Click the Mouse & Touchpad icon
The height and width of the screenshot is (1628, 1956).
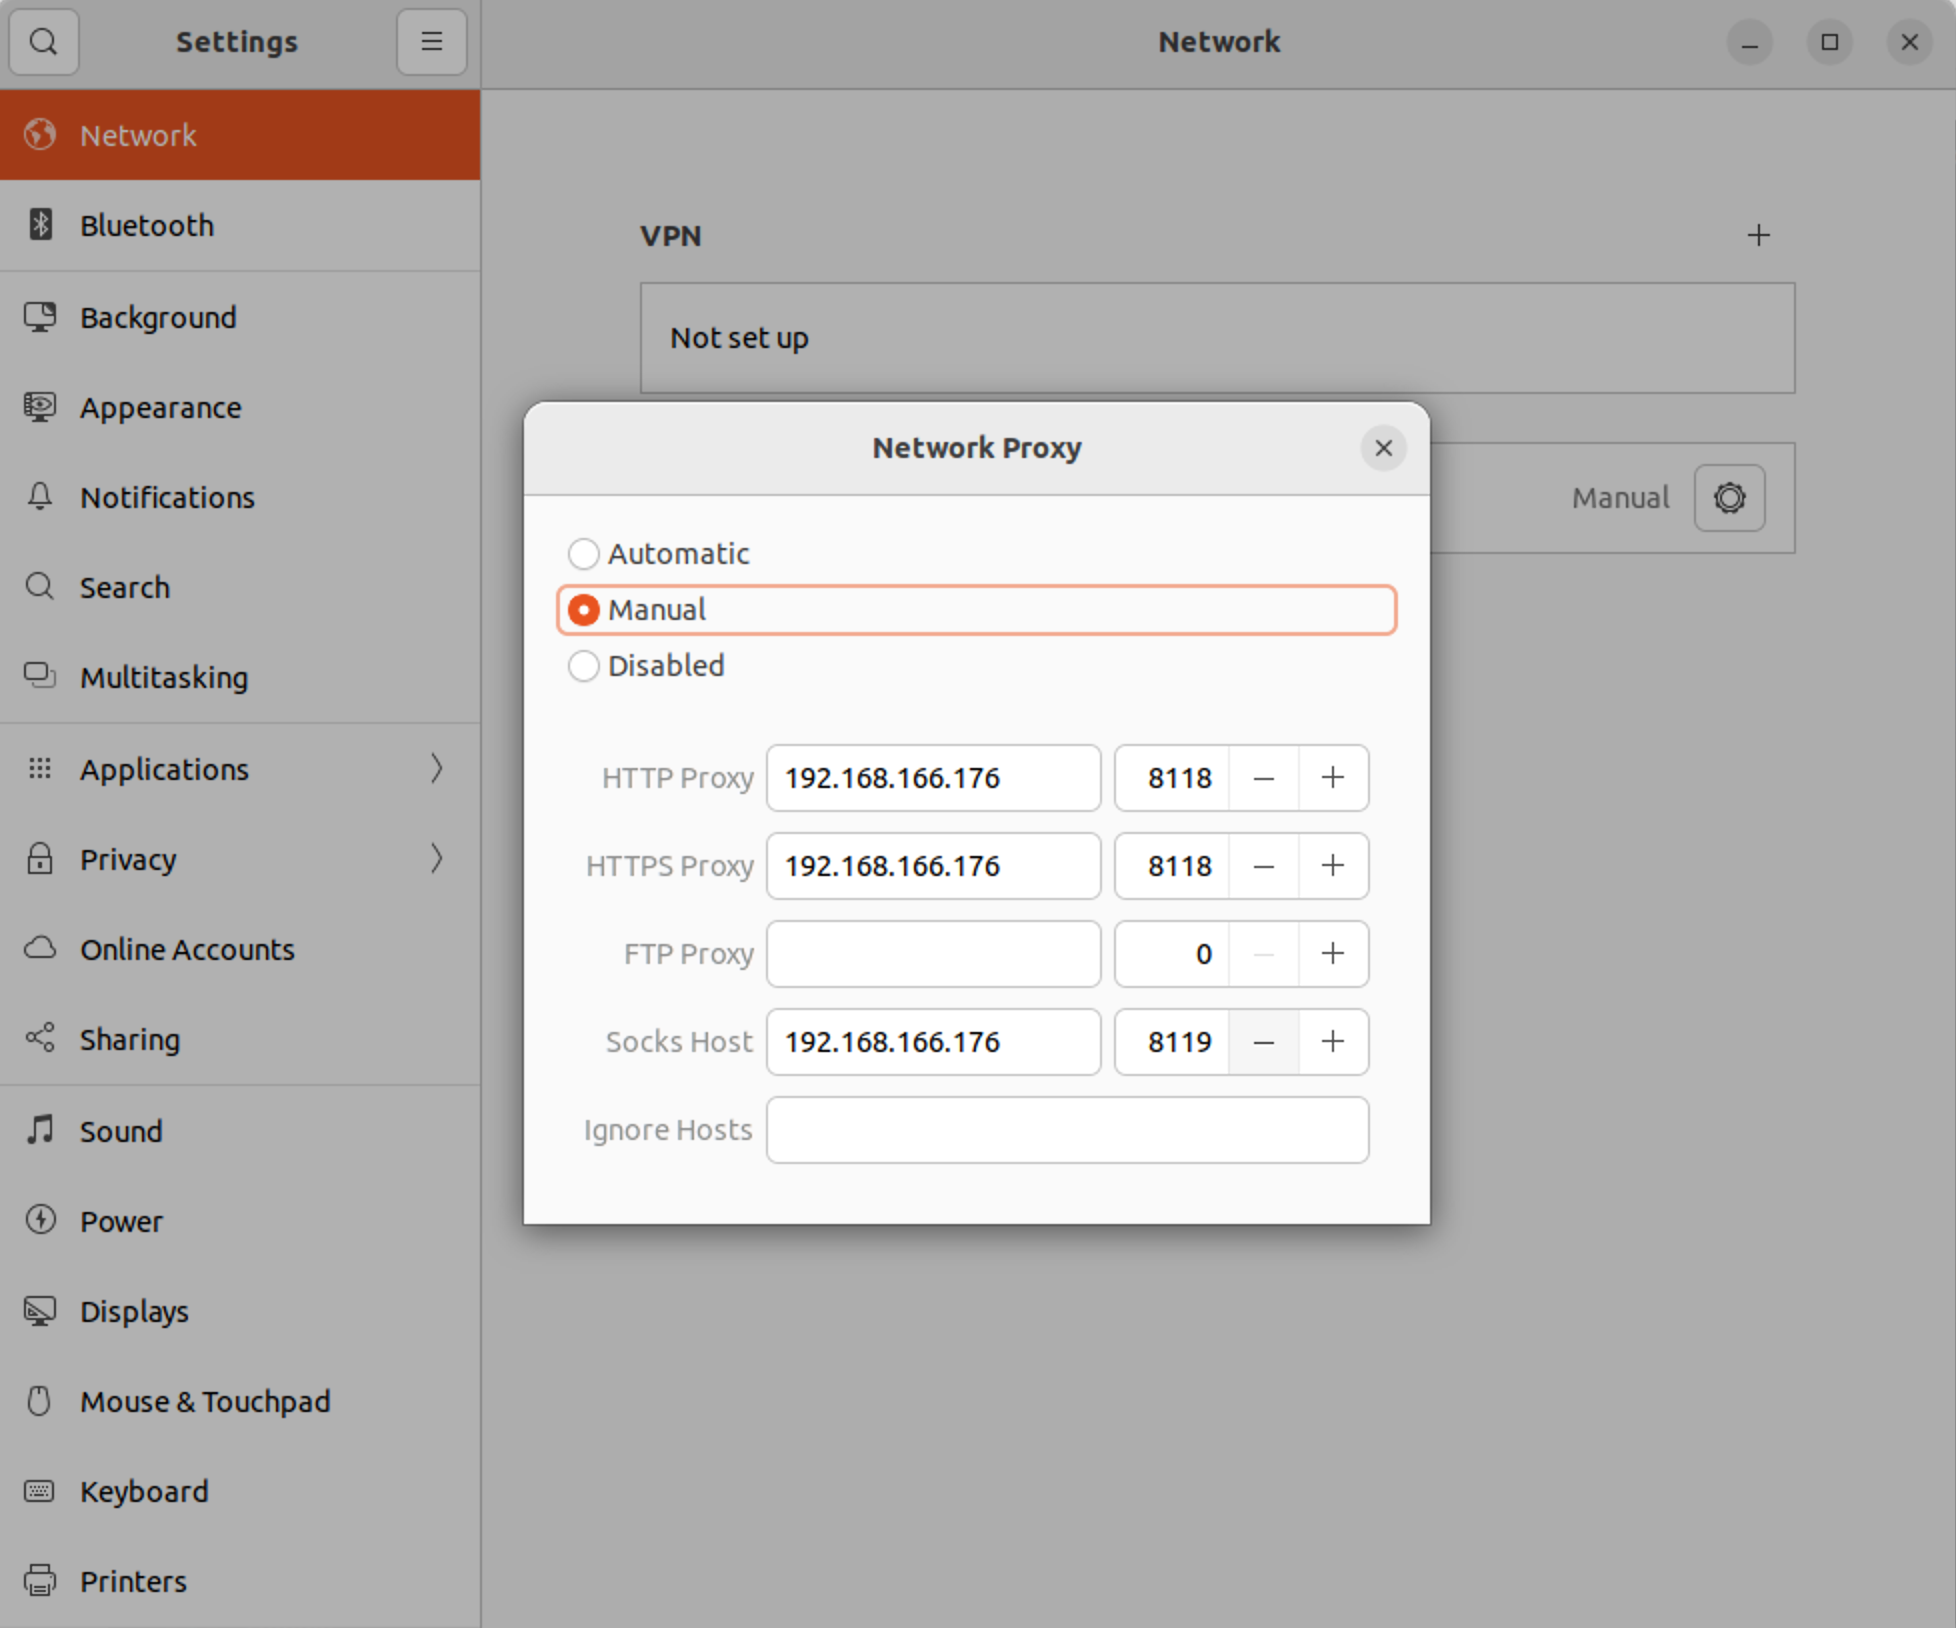40,1401
